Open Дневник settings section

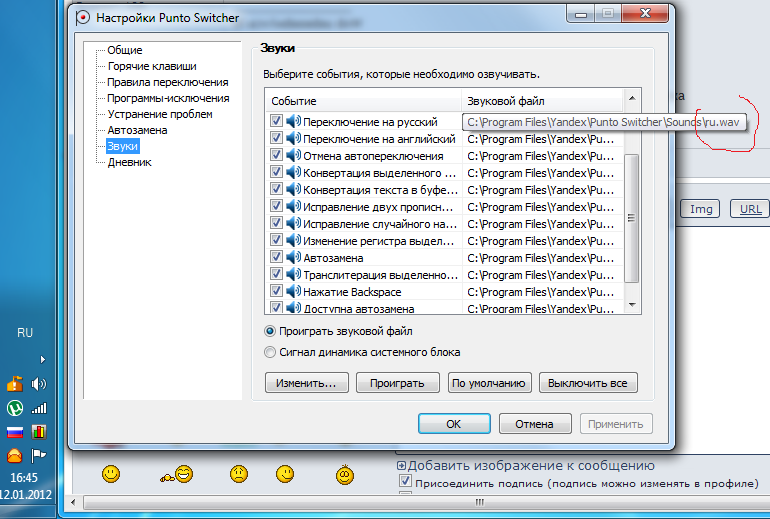pyautogui.click(x=129, y=163)
